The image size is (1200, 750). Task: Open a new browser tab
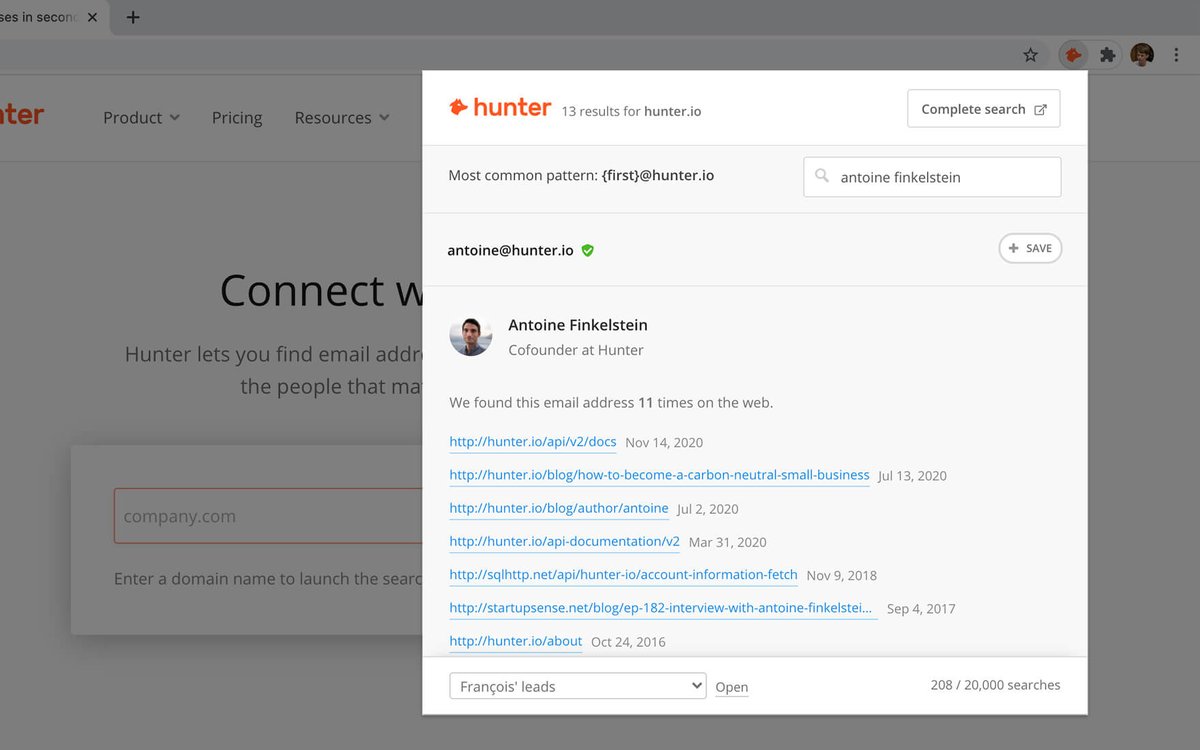point(133,17)
